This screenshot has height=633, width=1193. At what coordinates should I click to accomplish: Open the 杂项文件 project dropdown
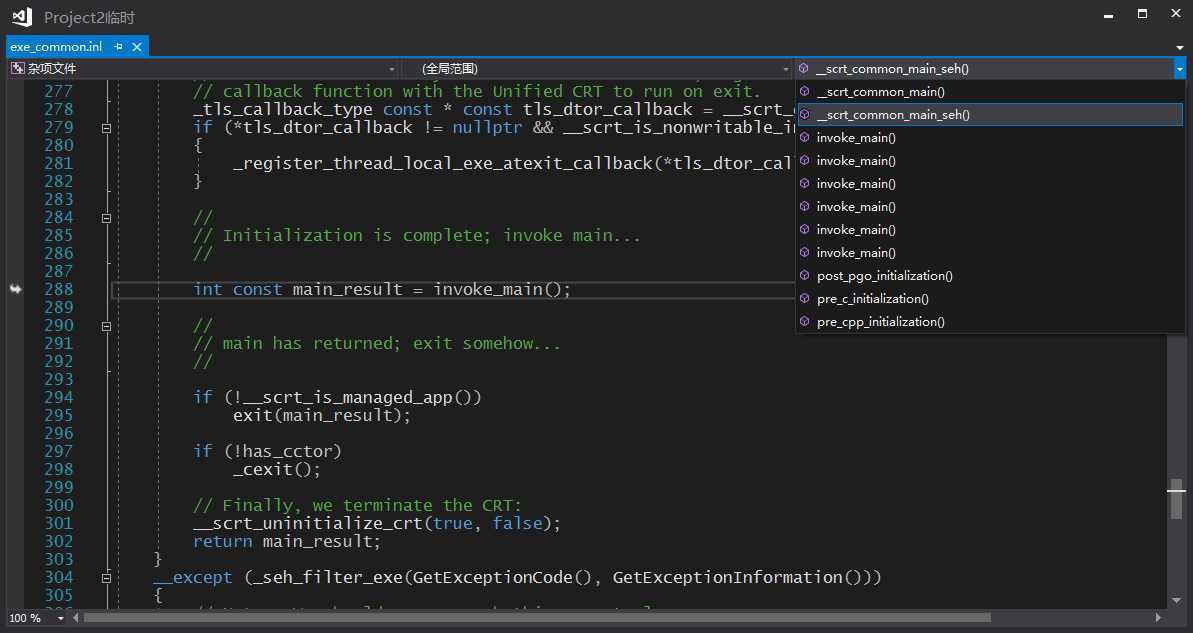pos(204,68)
